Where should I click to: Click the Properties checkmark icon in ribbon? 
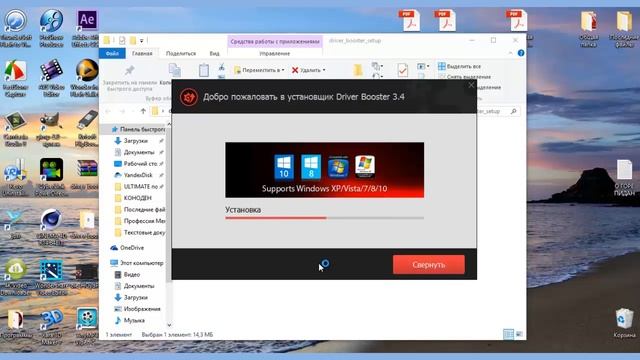tap(402, 70)
